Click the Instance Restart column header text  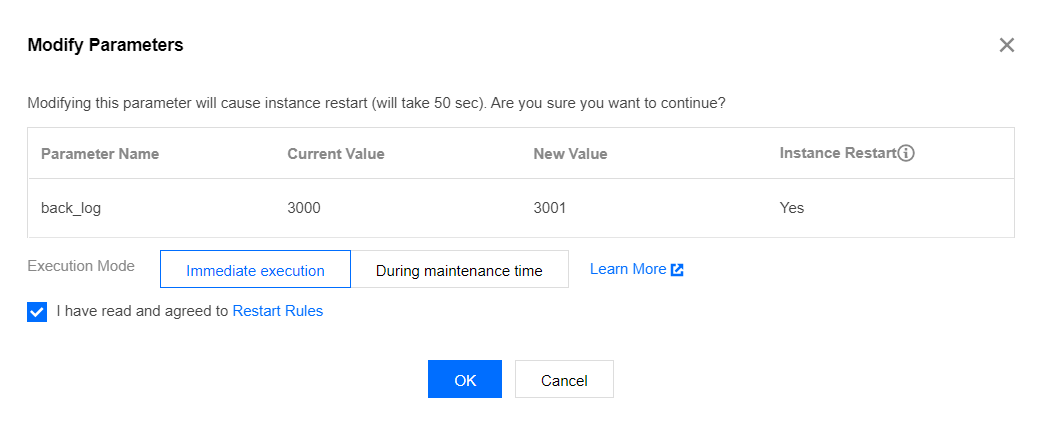(837, 154)
